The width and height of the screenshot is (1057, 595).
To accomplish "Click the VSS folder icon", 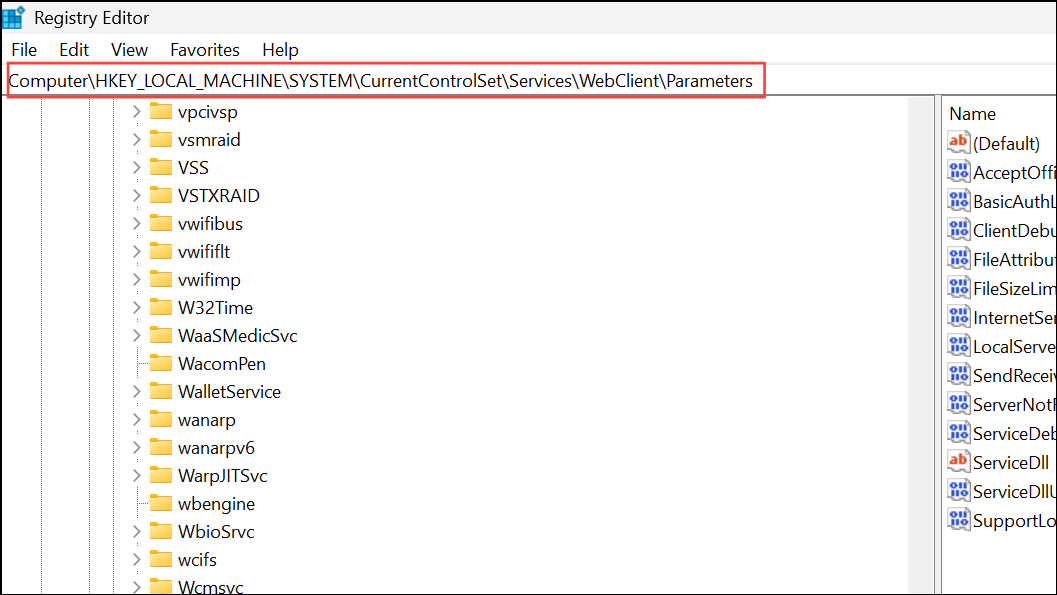I will point(161,168).
